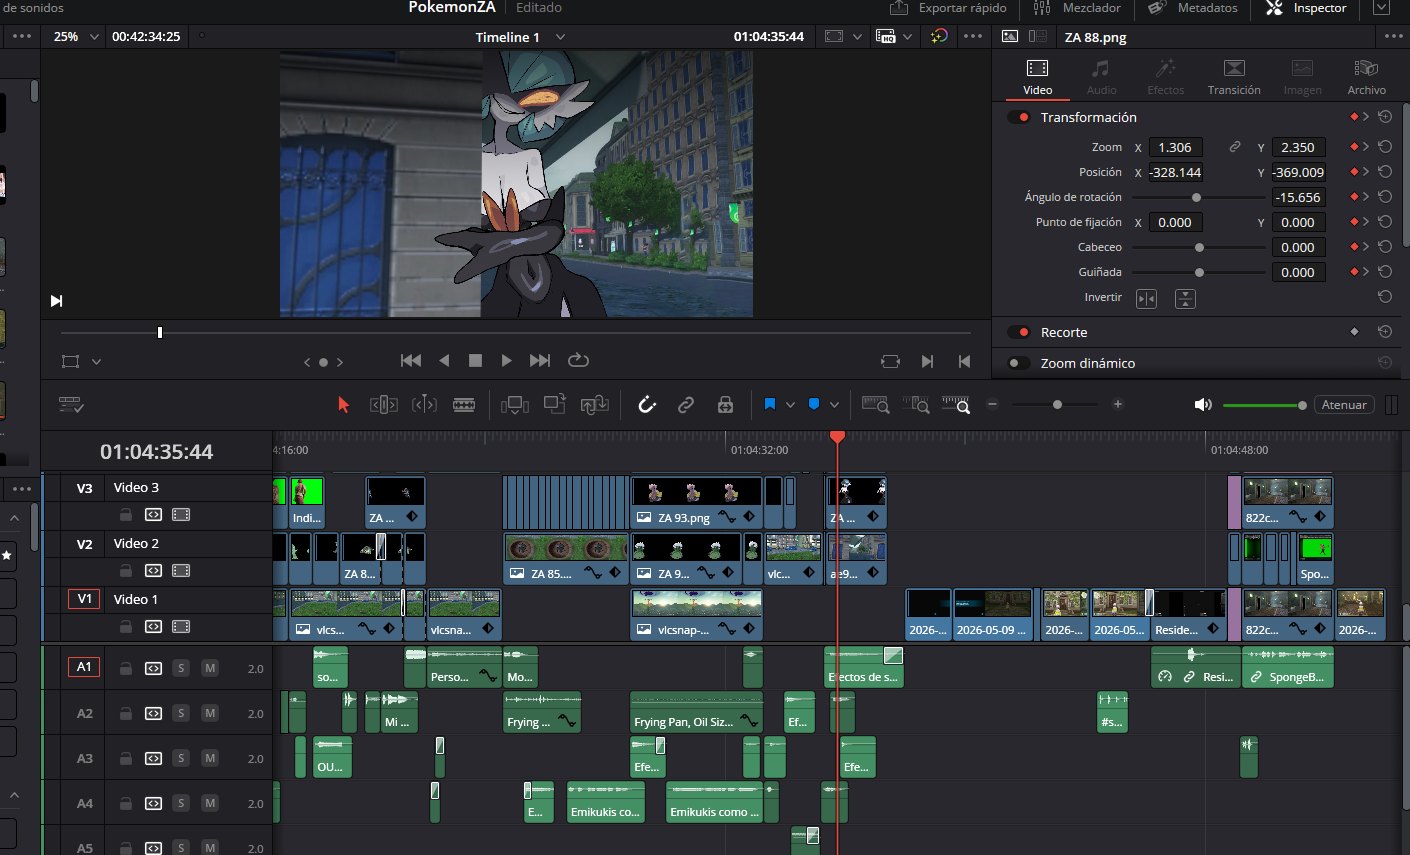1410x855 pixels.
Task: Open the Timeline 1 selector dropdown
Action: point(560,36)
